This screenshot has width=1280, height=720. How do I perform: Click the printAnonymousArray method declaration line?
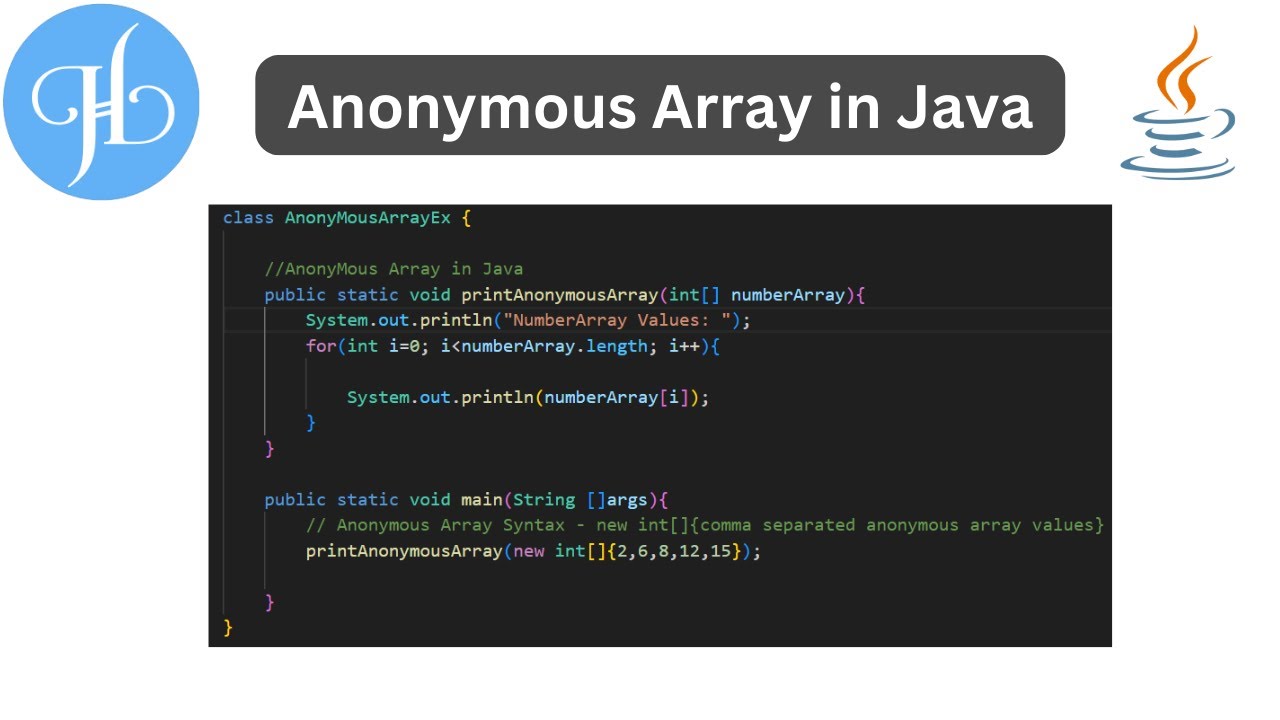[x=564, y=295]
